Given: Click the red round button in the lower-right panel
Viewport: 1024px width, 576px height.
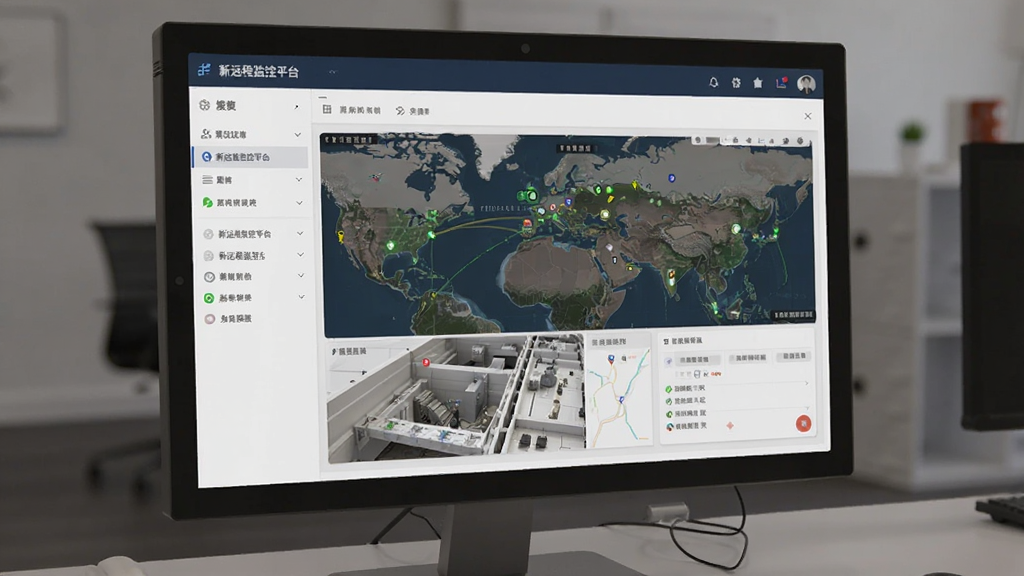Looking at the screenshot, I should click(803, 424).
